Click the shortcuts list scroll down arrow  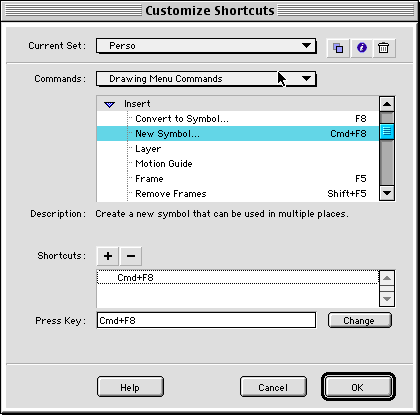coord(387,299)
